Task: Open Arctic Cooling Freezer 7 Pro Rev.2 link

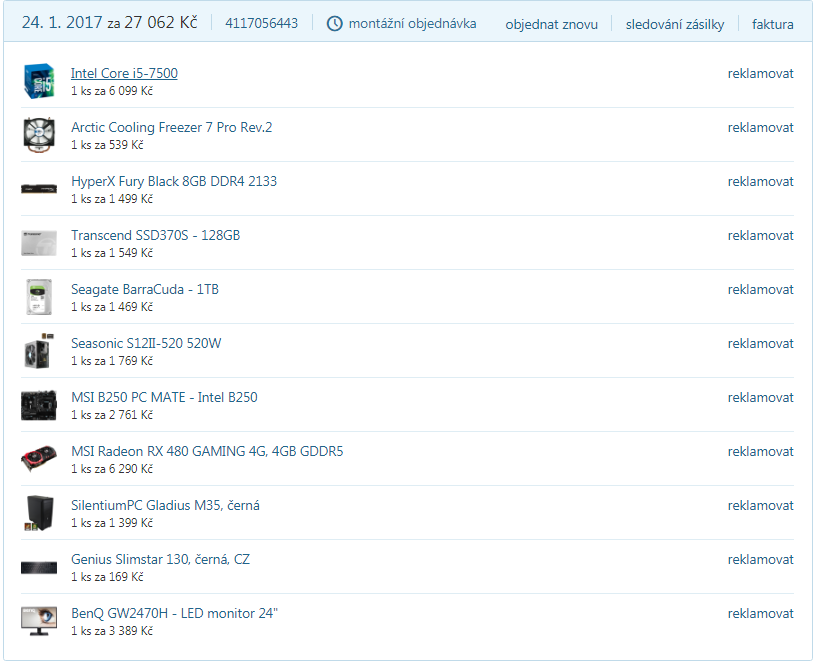Action: point(171,127)
